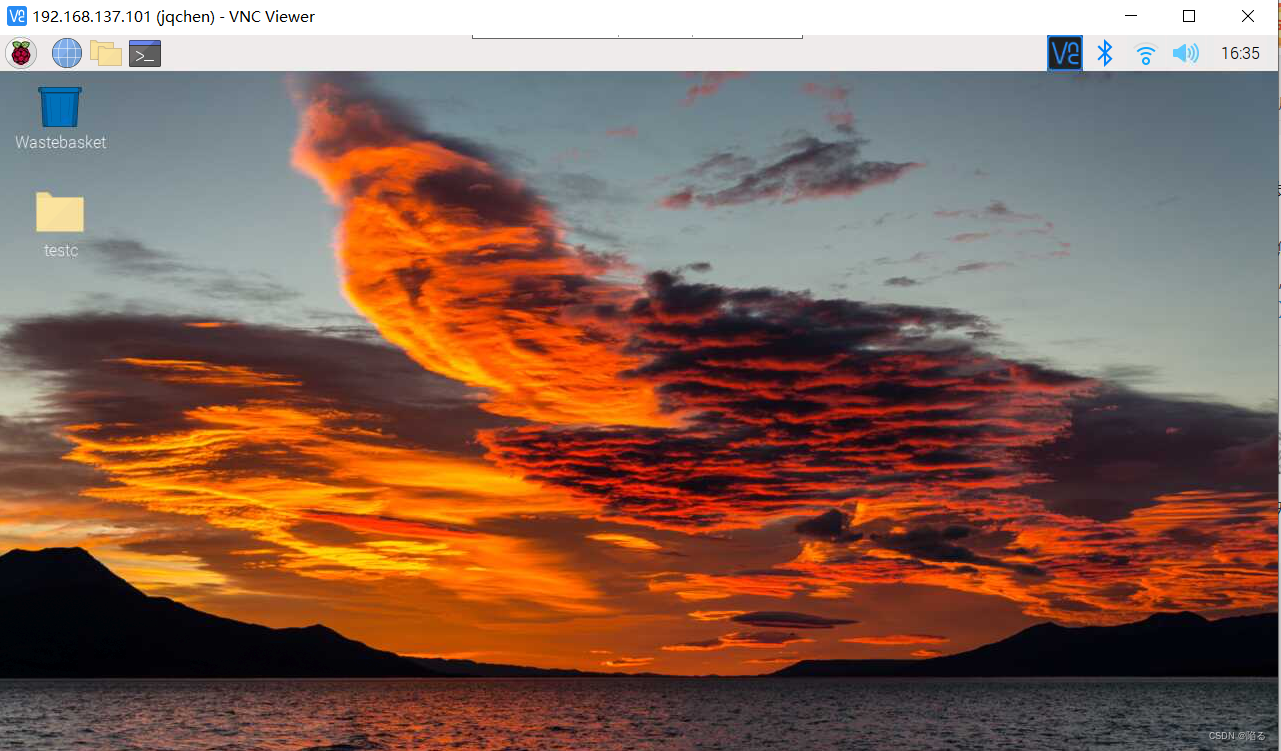Open the Raspberry Pi main menu
Screen dimensions: 1281x751
[21, 53]
